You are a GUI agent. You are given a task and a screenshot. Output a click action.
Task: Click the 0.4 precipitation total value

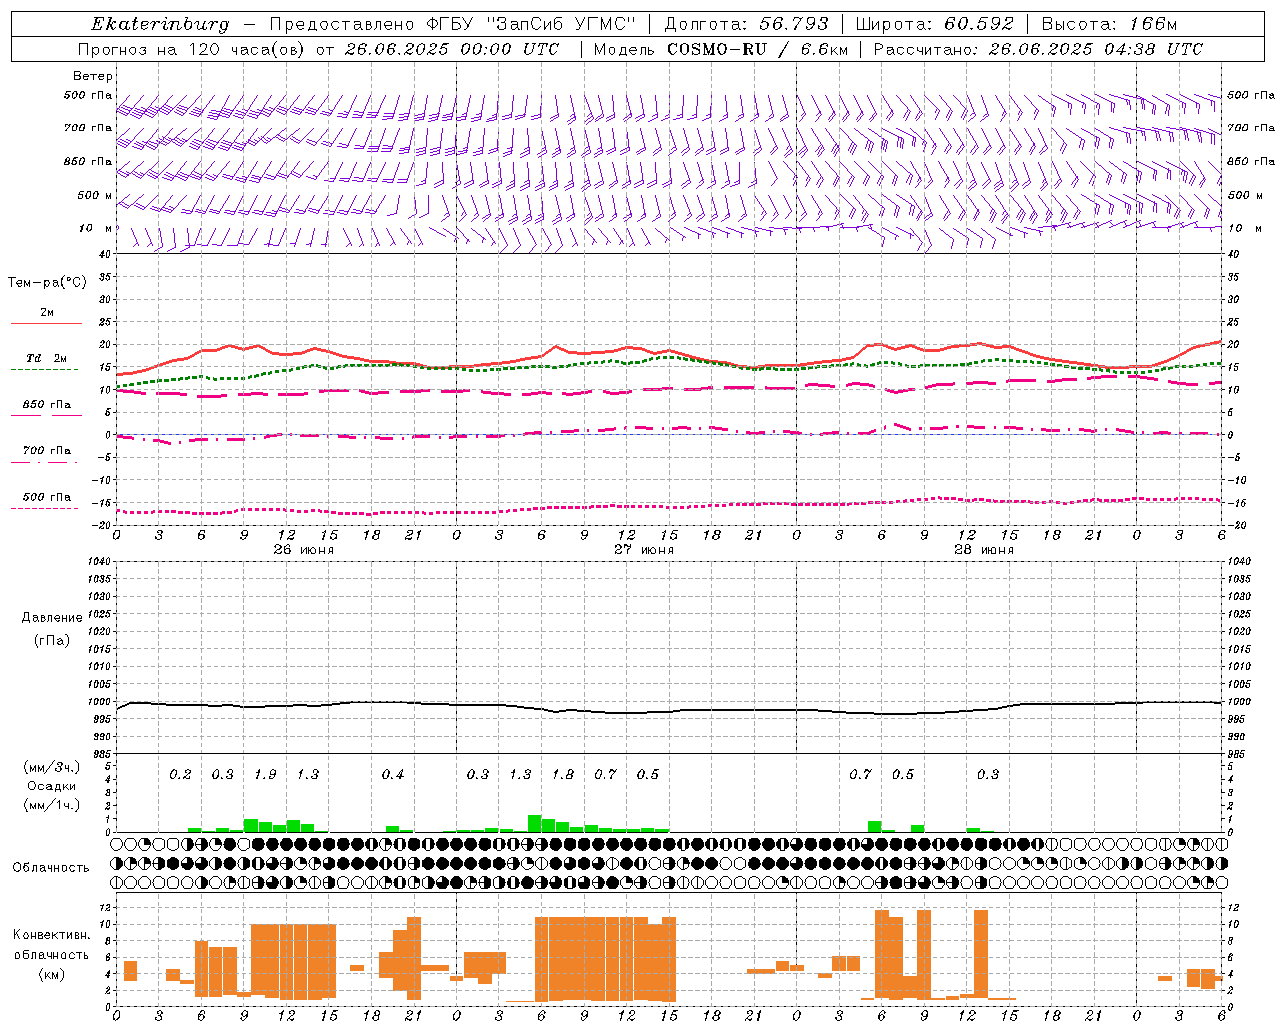393,774
